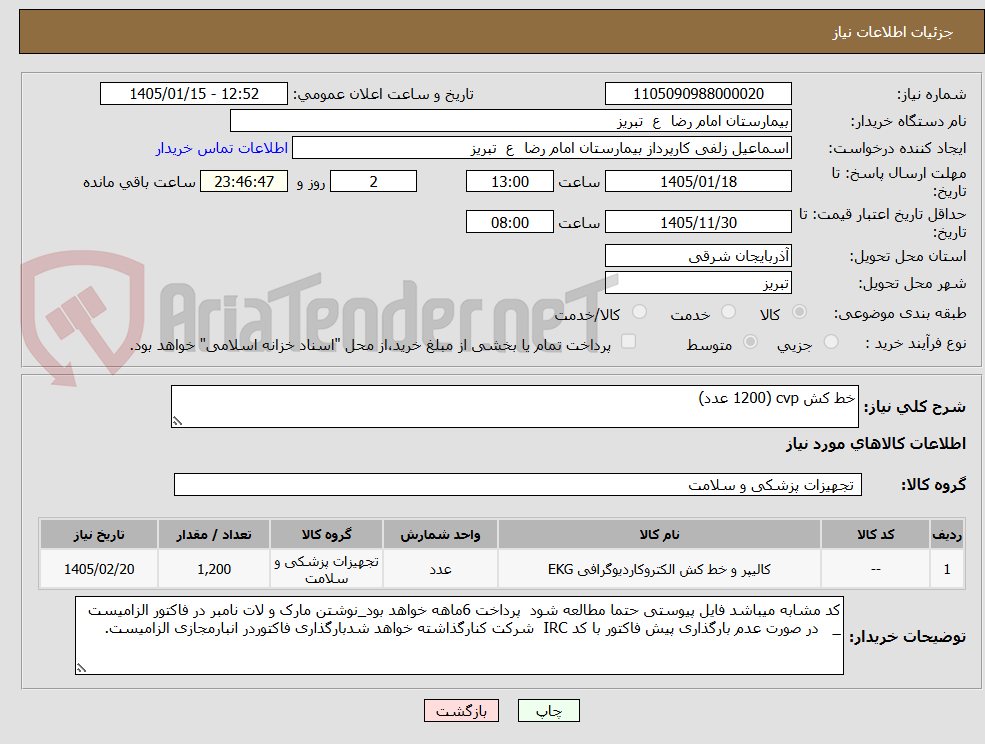The height and width of the screenshot is (744, 985).
Task: Click the گروه کالا column header
Action: 327,534
